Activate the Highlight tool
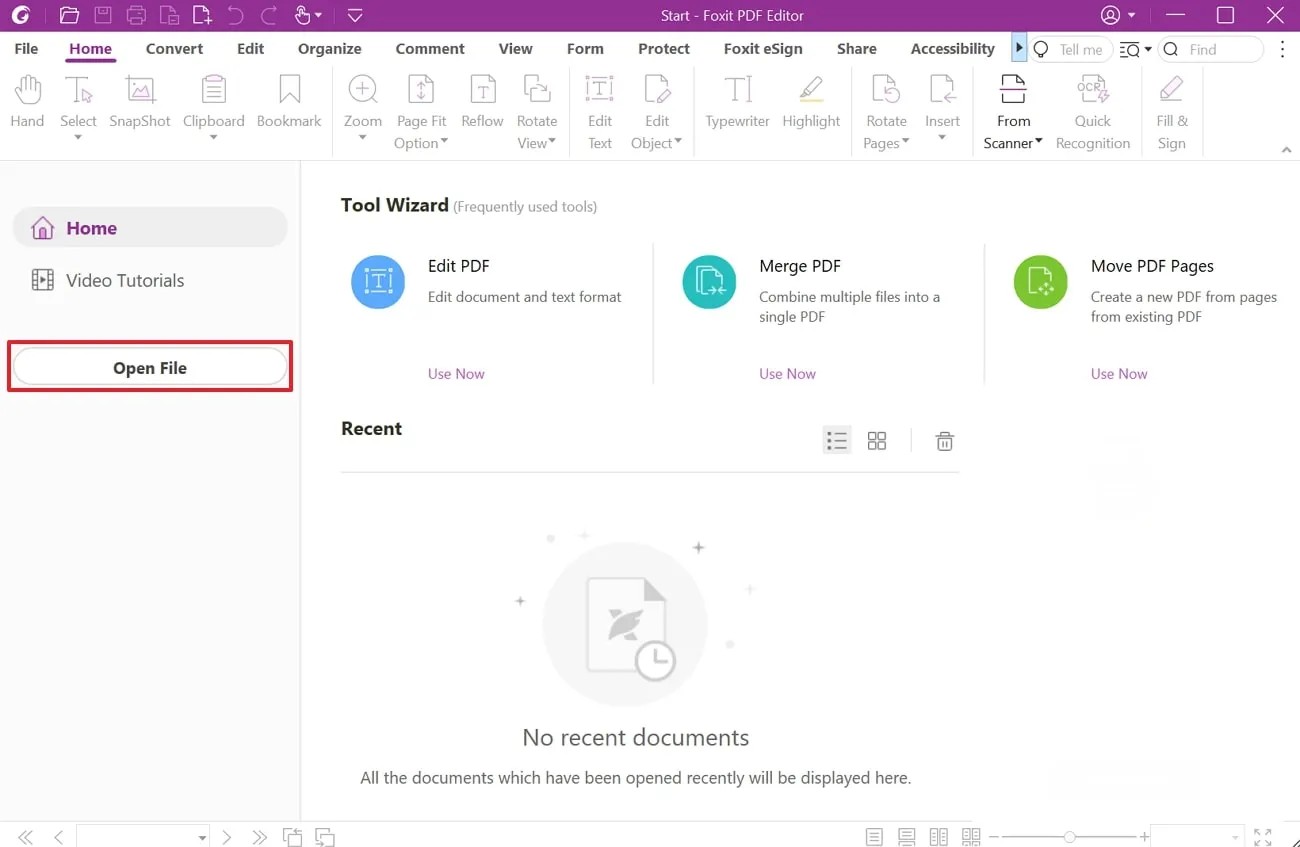 click(811, 102)
